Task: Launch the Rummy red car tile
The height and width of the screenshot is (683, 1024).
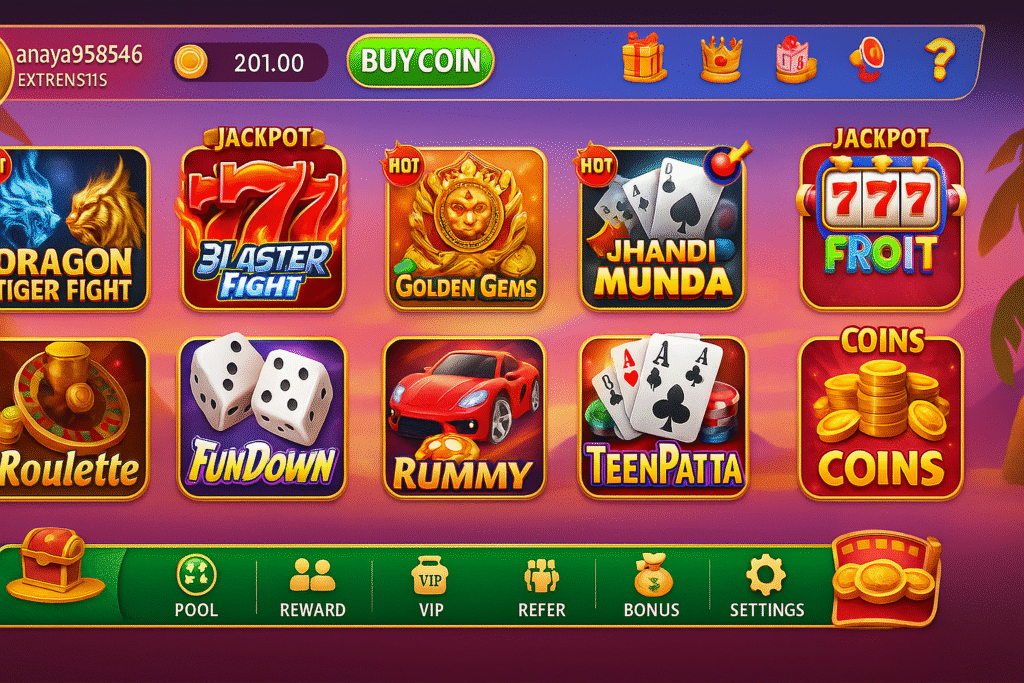Action: (464, 418)
